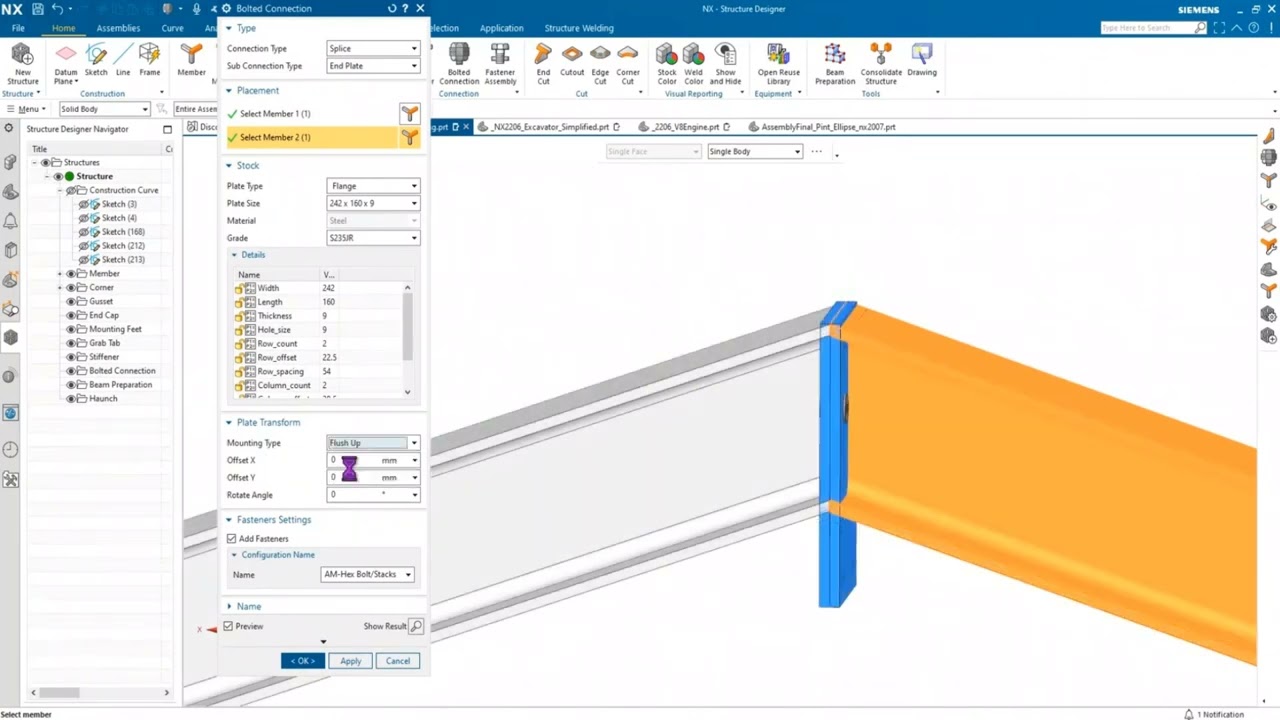Image resolution: width=1280 pixels, height=720 pixels.
Task: Expand the Member tree node
Action: click(x=59, y=274)
